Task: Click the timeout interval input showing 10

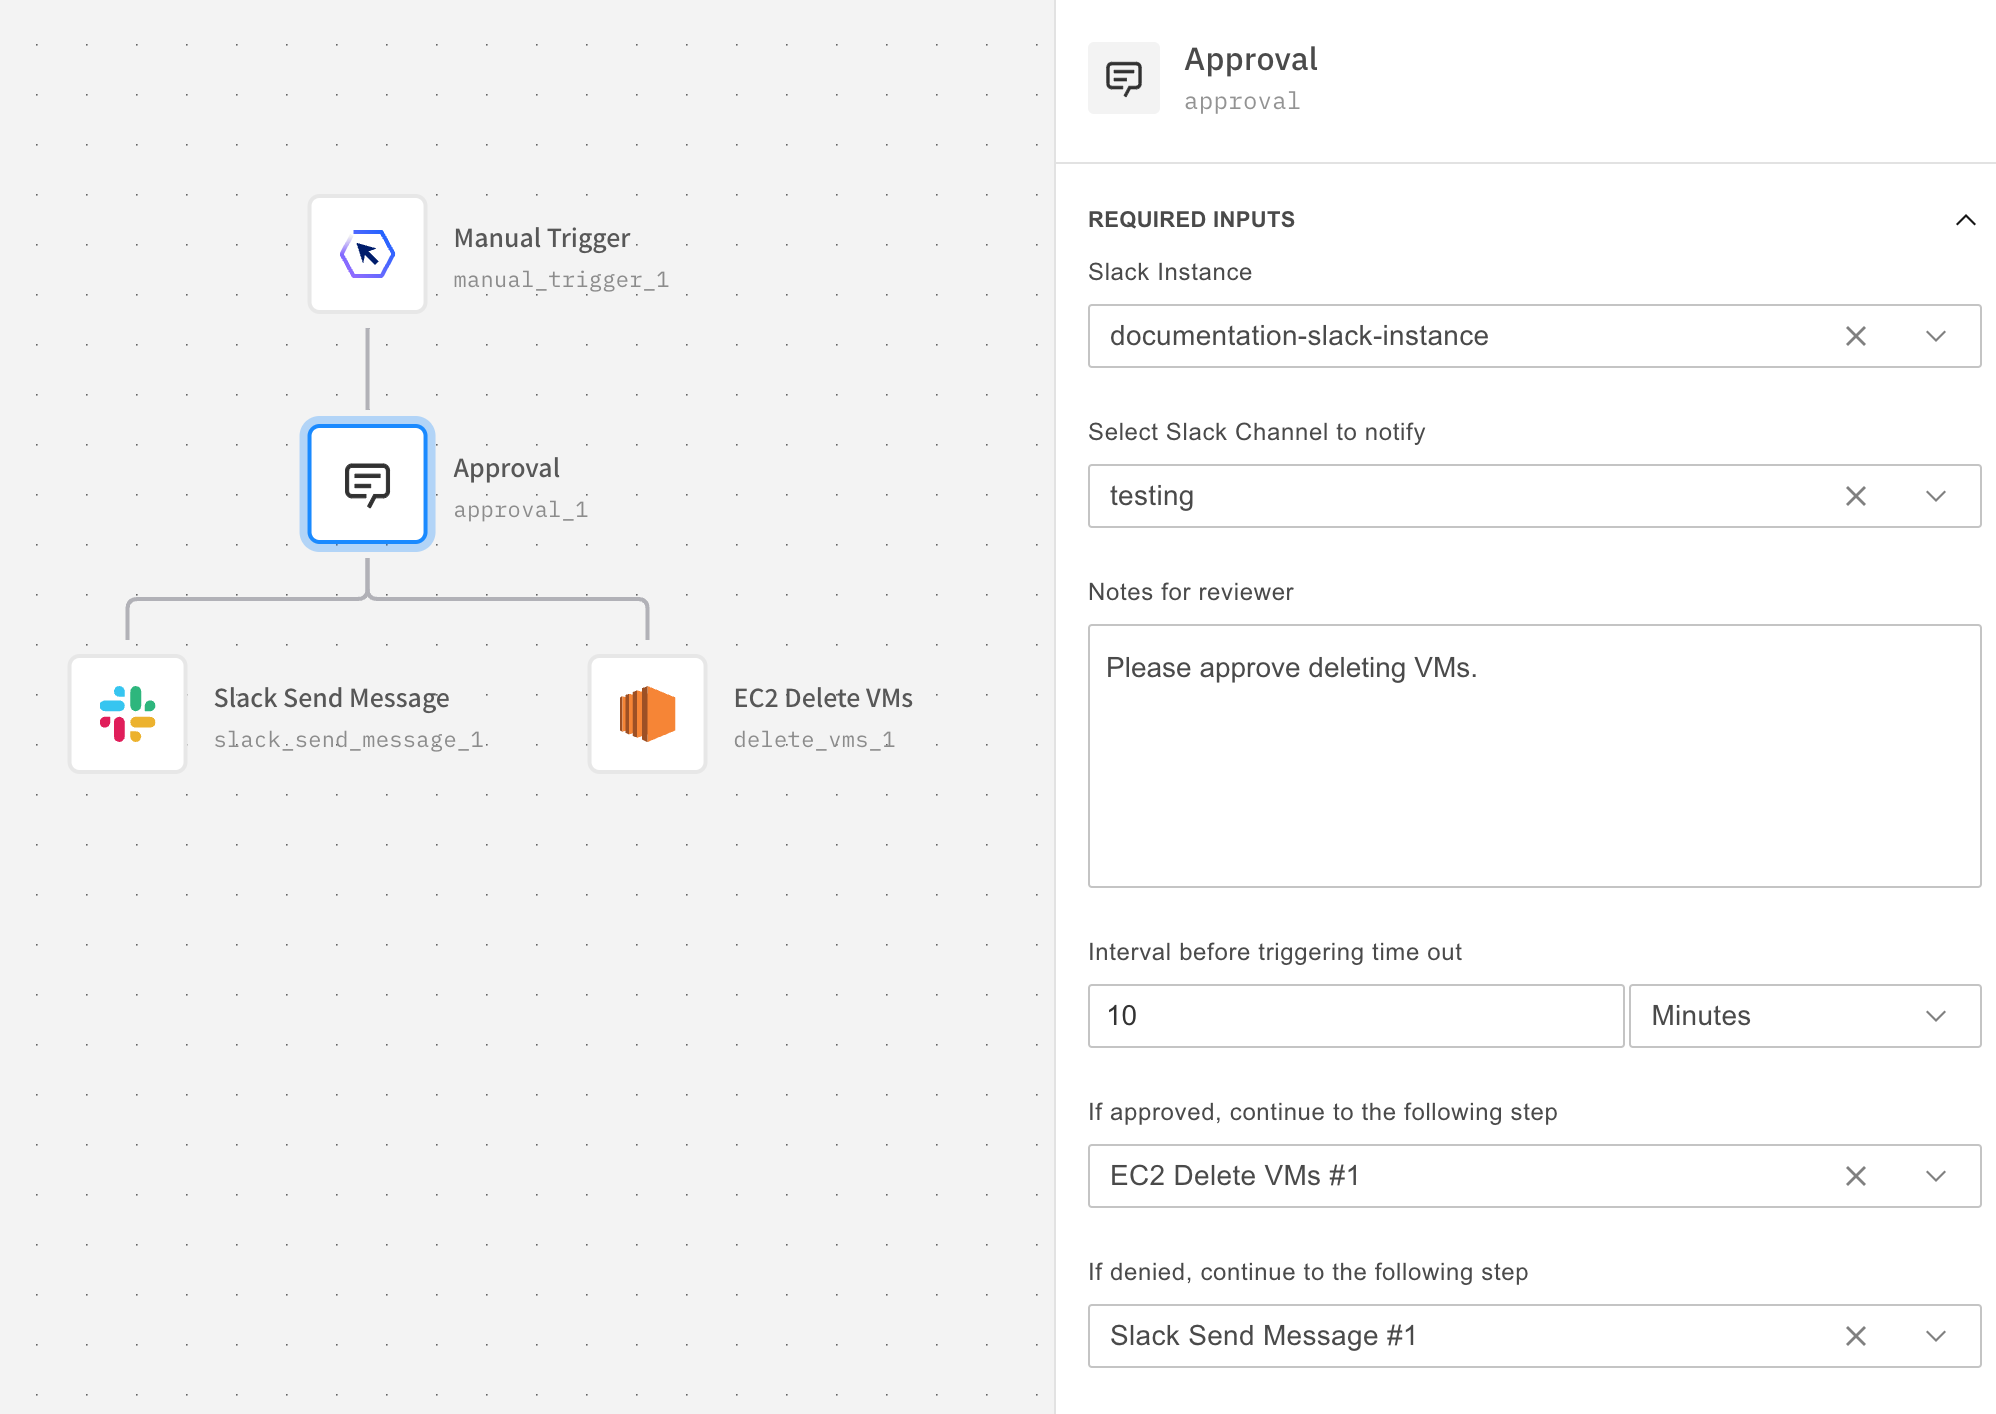Action: (x=1355, y=1016)
